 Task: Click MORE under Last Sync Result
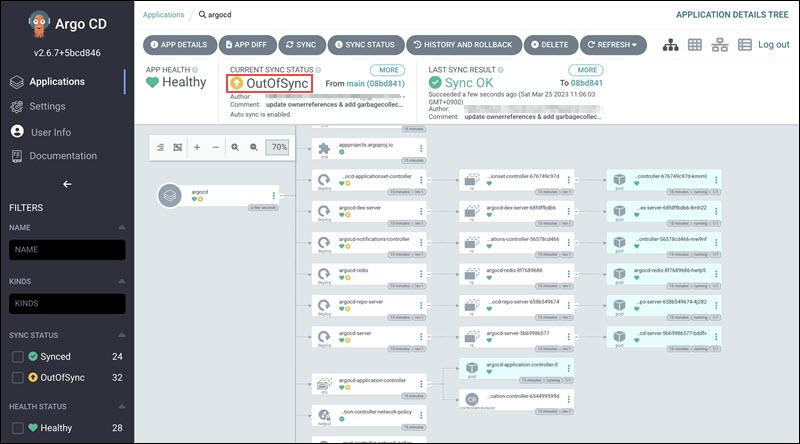(586, 70)
